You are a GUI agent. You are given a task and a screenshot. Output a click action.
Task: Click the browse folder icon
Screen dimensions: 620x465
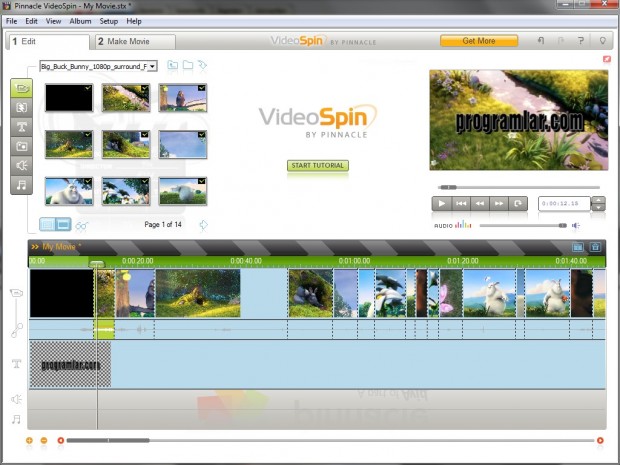(188, 65)
